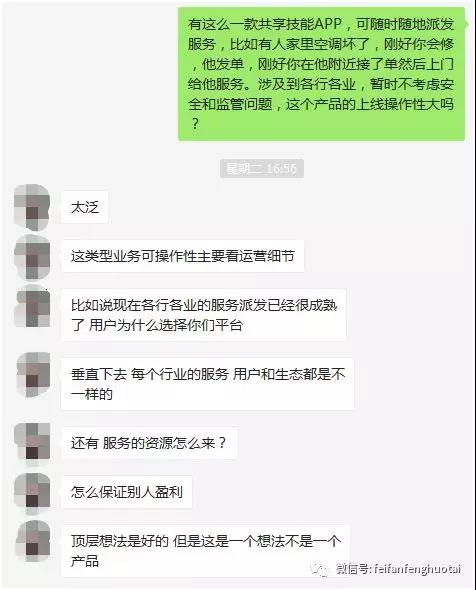Image resolution: width=476 pixels, height=590 pixels.
Task: Tap avatar next to "这类型业务可操作性" message
Action: coord(32,257)
